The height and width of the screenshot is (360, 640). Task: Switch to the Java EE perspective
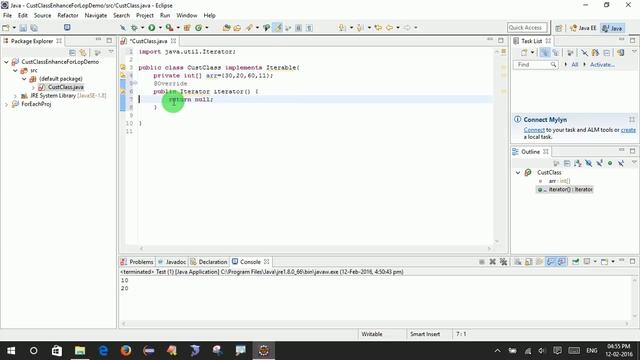tap(583, 28)
